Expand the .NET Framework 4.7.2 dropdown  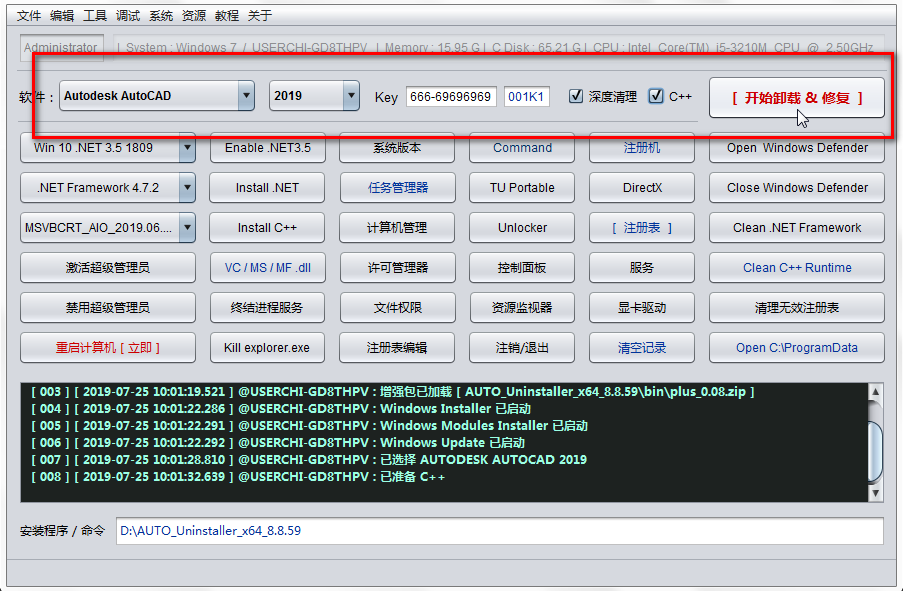(187, 188)
